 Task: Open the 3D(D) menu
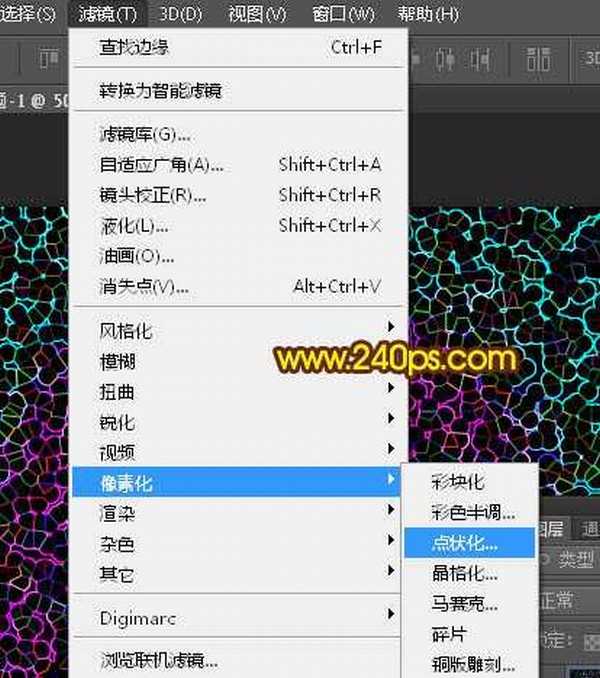click(180, 14)
